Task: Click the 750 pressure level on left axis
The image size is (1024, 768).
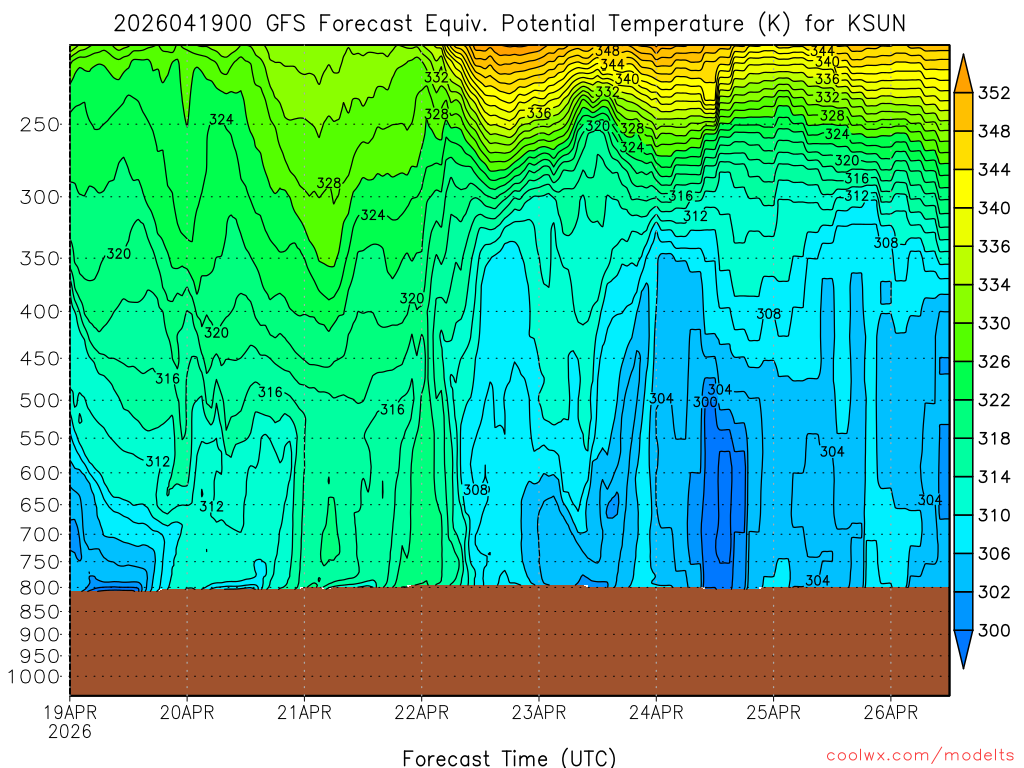Action: pyautogui.click(x=40, y=562)
